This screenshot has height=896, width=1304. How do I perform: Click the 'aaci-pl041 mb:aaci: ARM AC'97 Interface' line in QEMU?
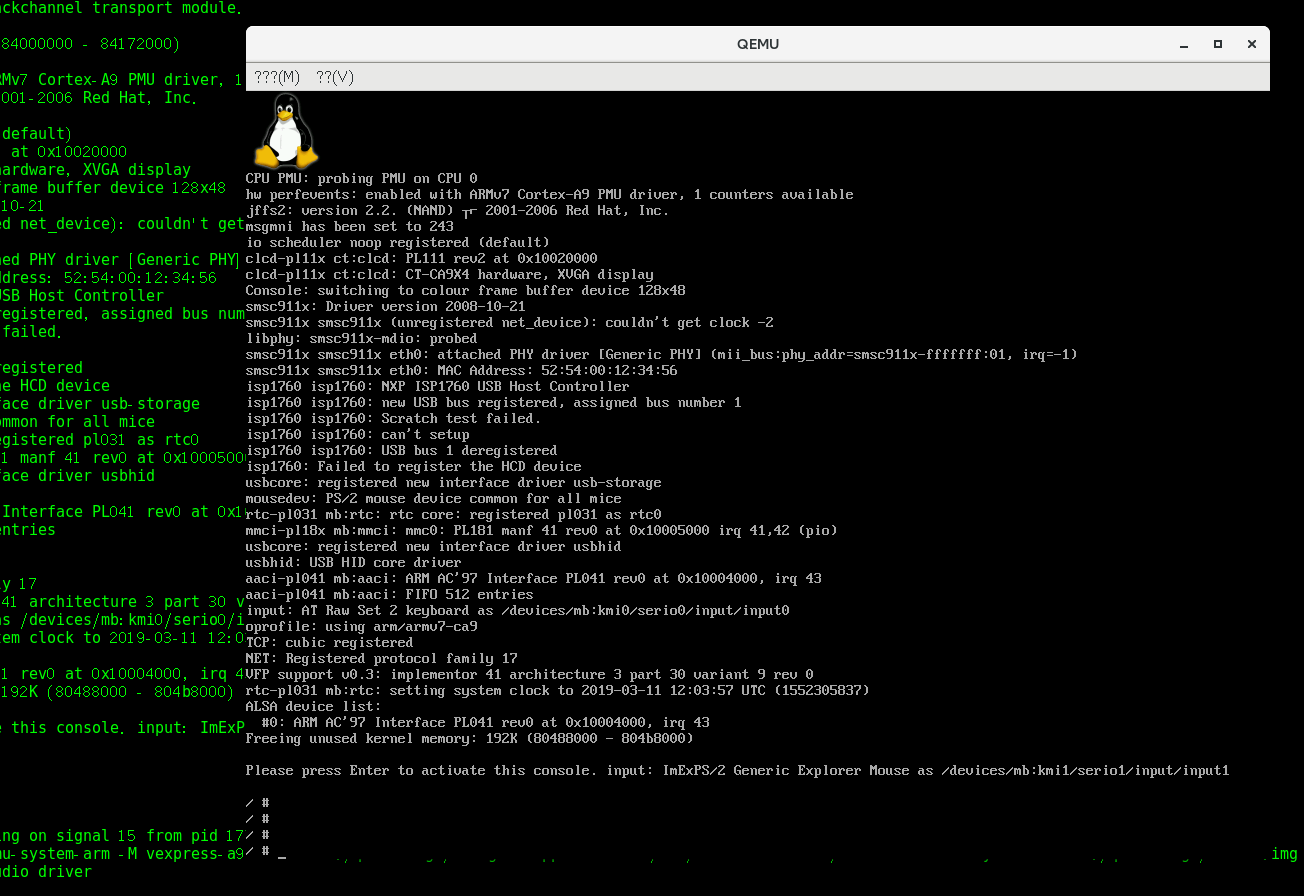(x=533, y=579)
